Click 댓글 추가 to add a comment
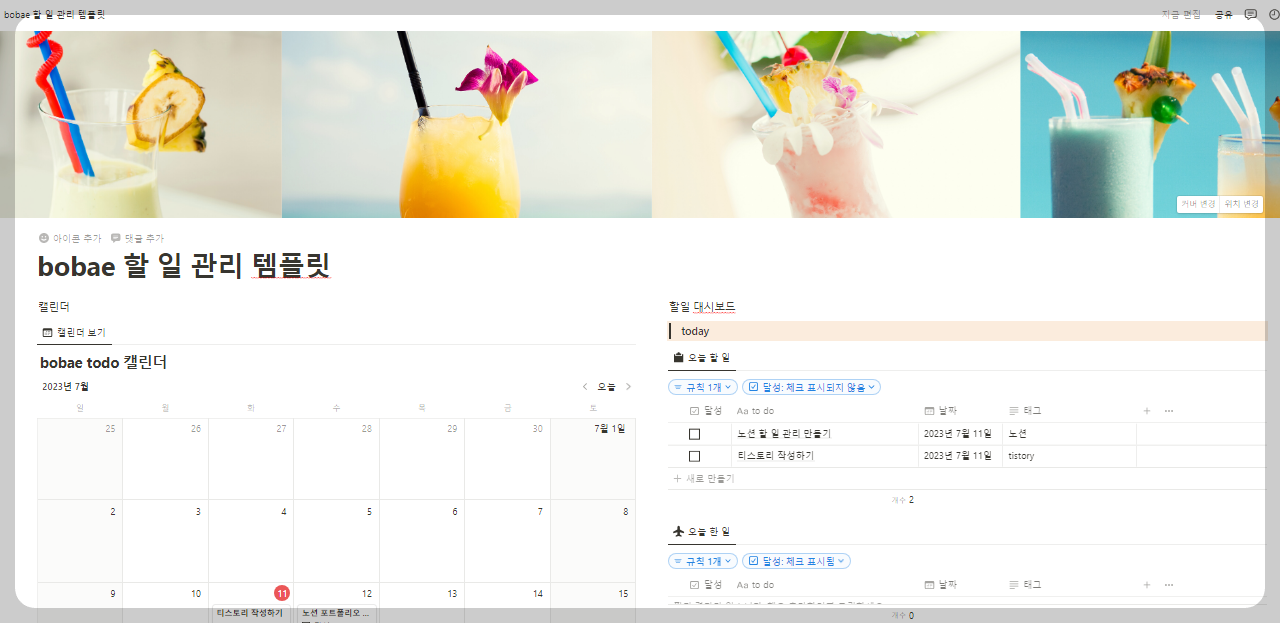The height and width of the screenshot is (623, 1280). pyautogui.click(x=137, y=238)
